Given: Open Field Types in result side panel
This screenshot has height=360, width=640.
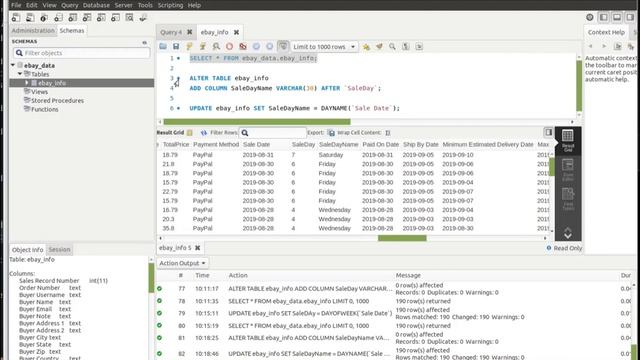Looking at the screenshot, I should (568, 199).
